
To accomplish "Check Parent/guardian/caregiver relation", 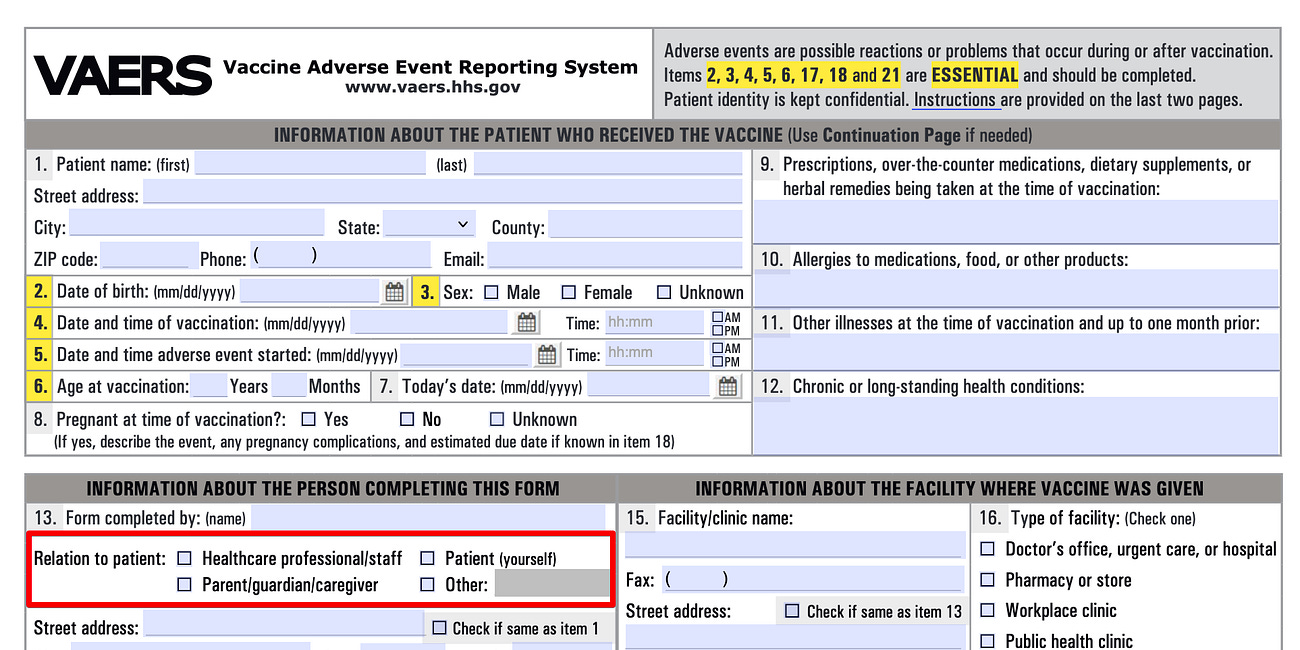I will [184, 584].
